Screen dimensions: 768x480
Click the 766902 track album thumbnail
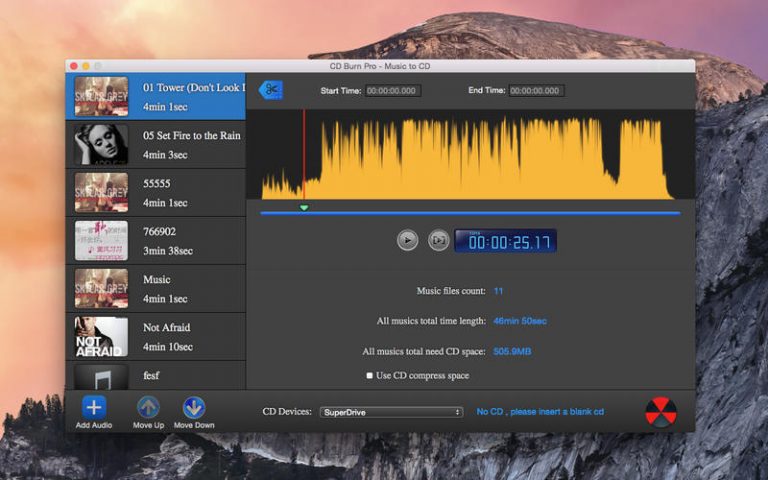pos(101,241)
